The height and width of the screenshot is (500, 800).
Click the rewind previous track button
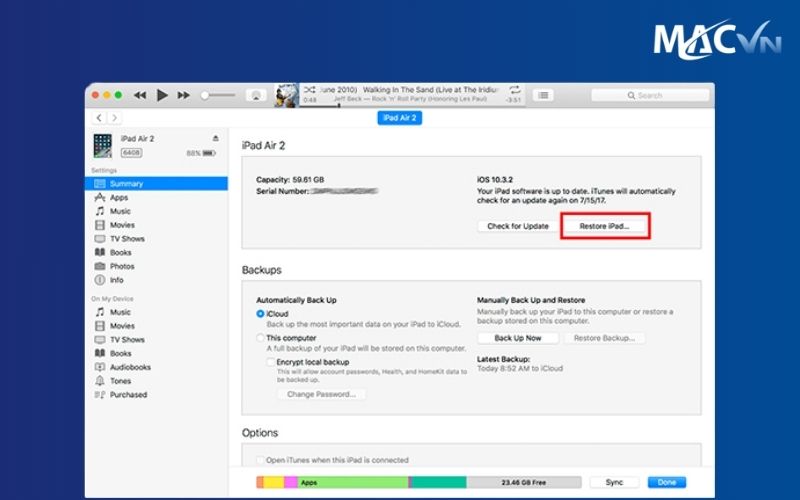[140, 95]
